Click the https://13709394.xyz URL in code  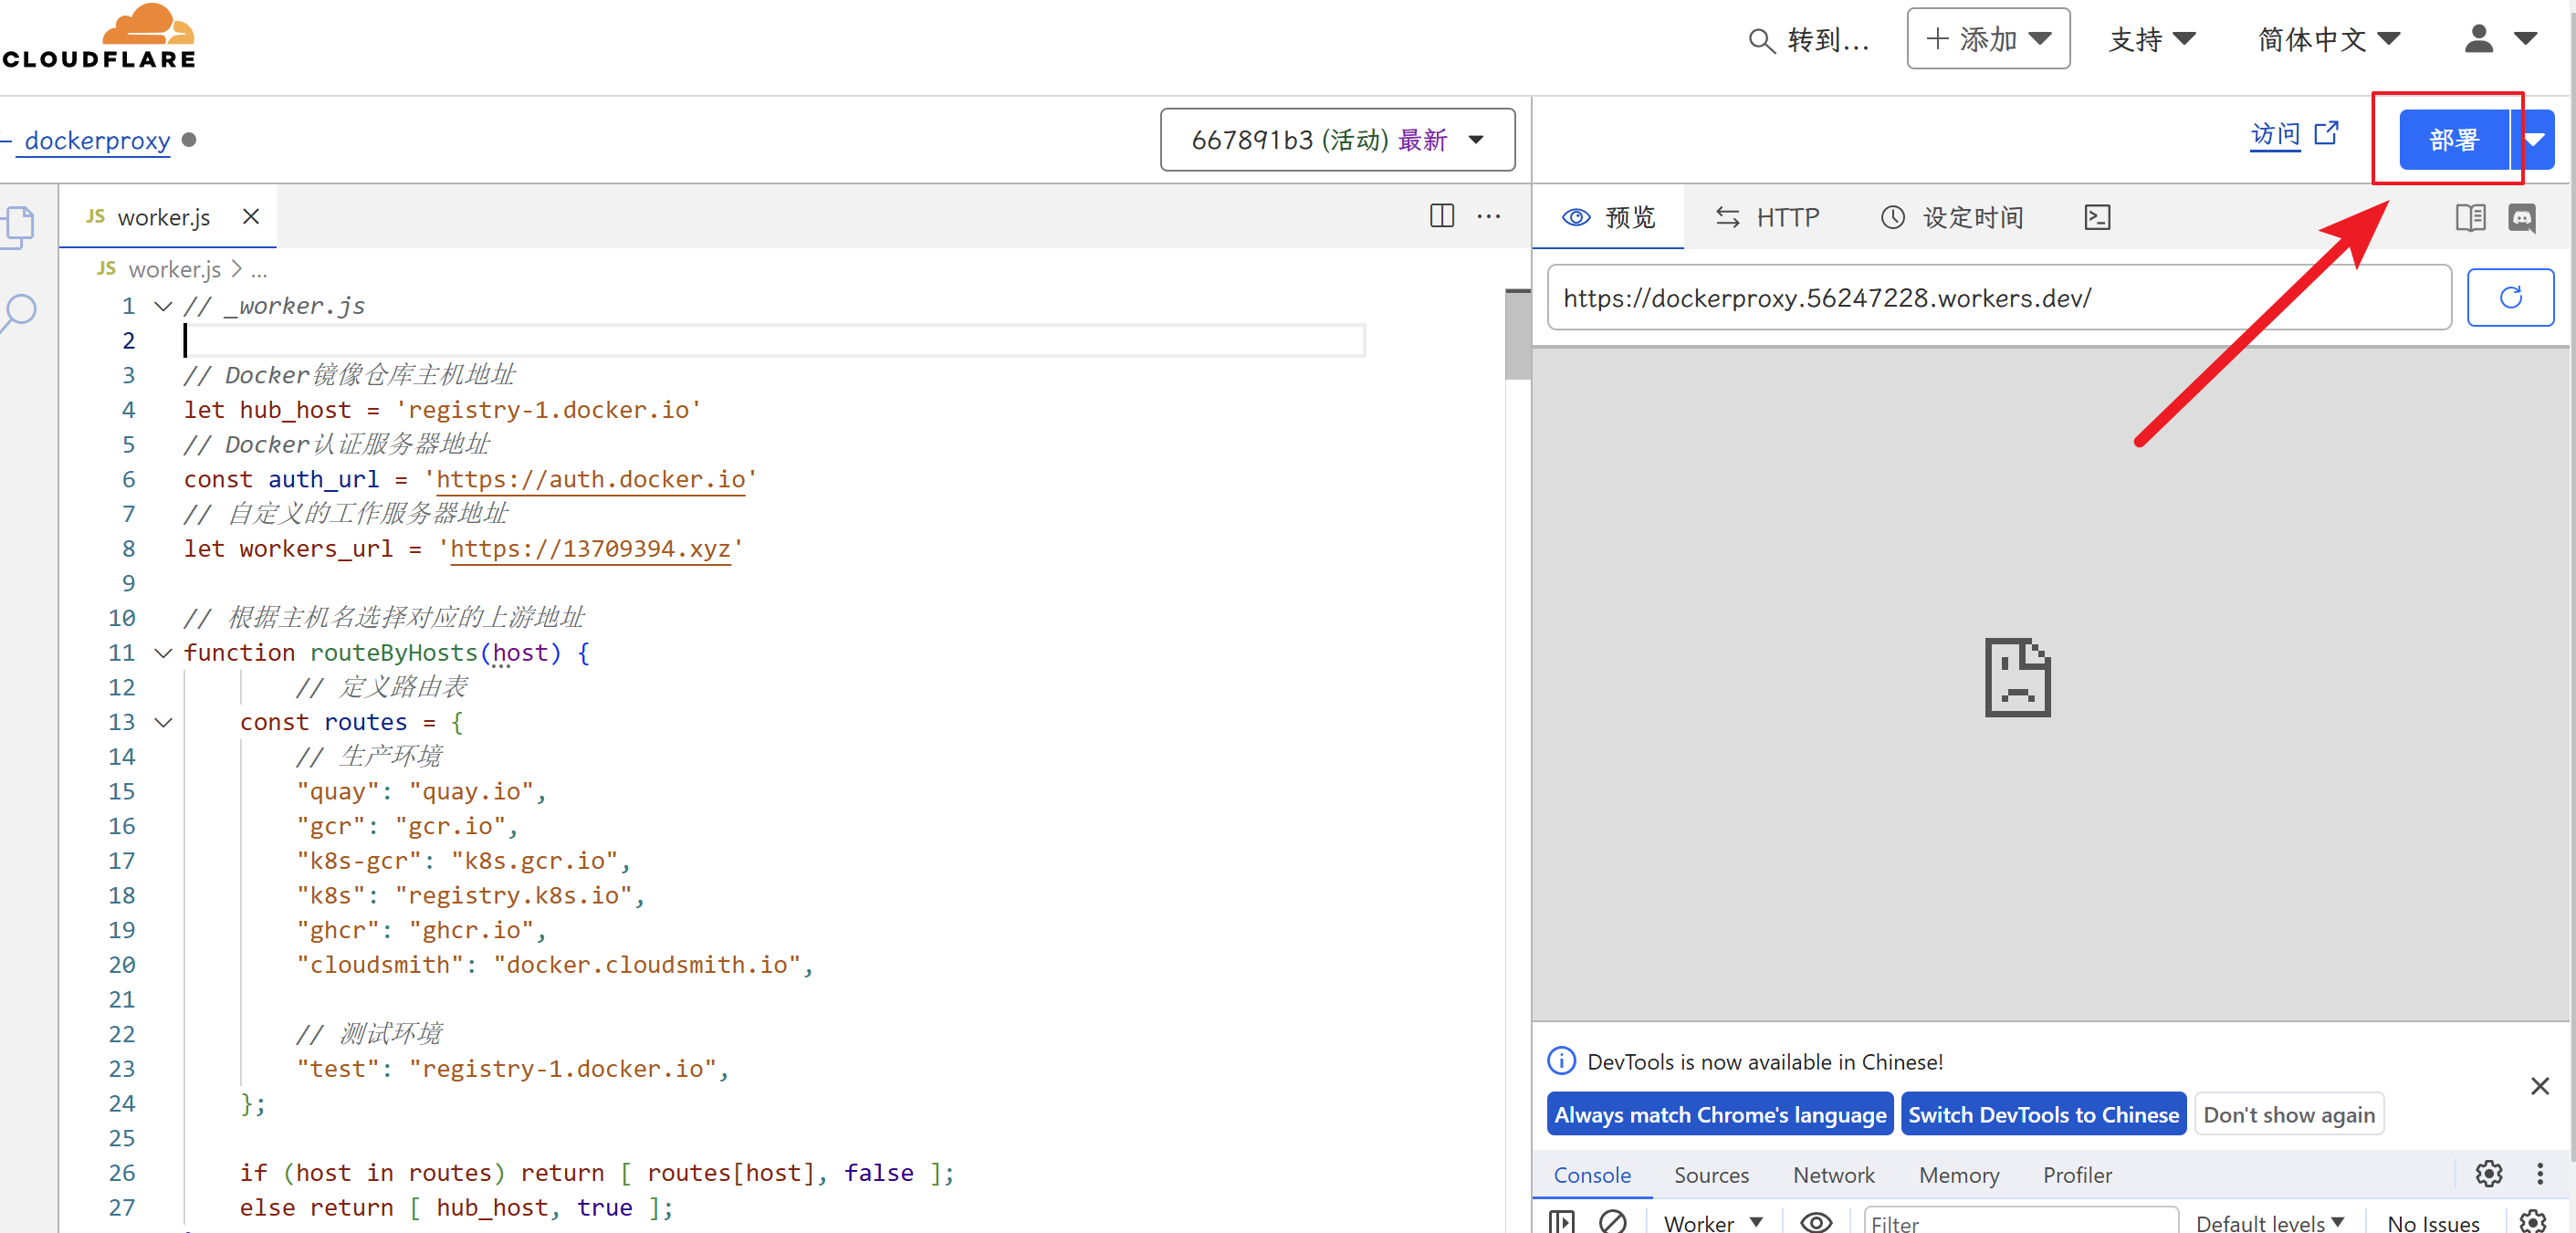pos(590,548)
